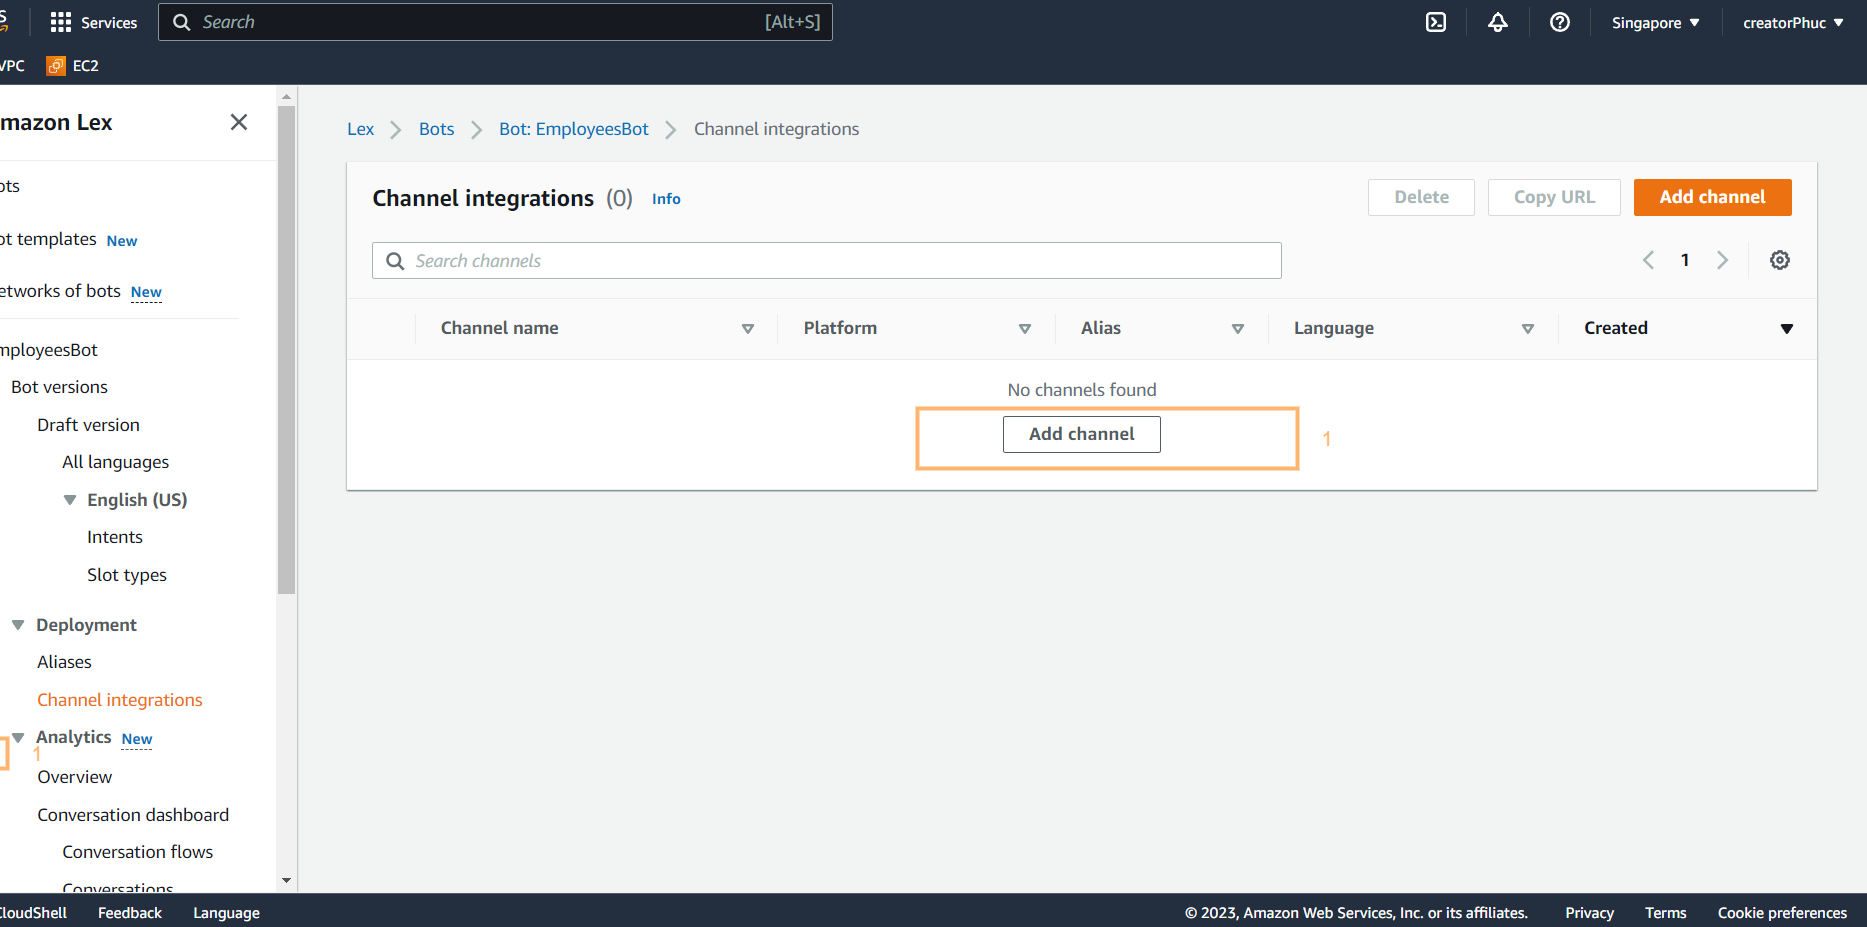The image size is (1867, 927).
Task: Open Conversation flows in sidebar
Action: click(x=137, y=852)
